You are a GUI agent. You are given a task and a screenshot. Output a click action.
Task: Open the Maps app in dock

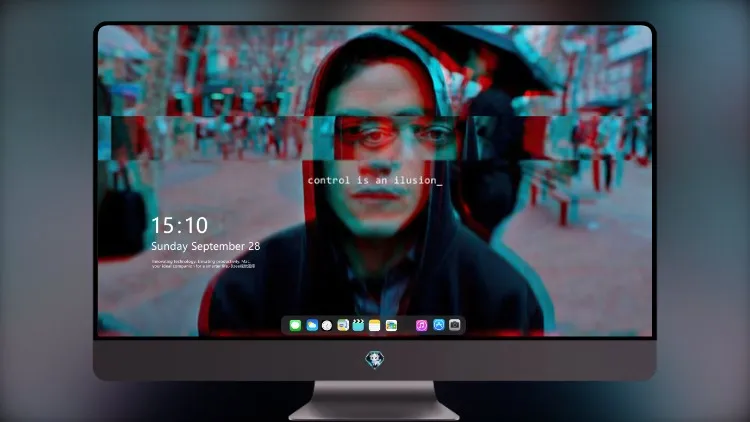click(x=343, y=325)
